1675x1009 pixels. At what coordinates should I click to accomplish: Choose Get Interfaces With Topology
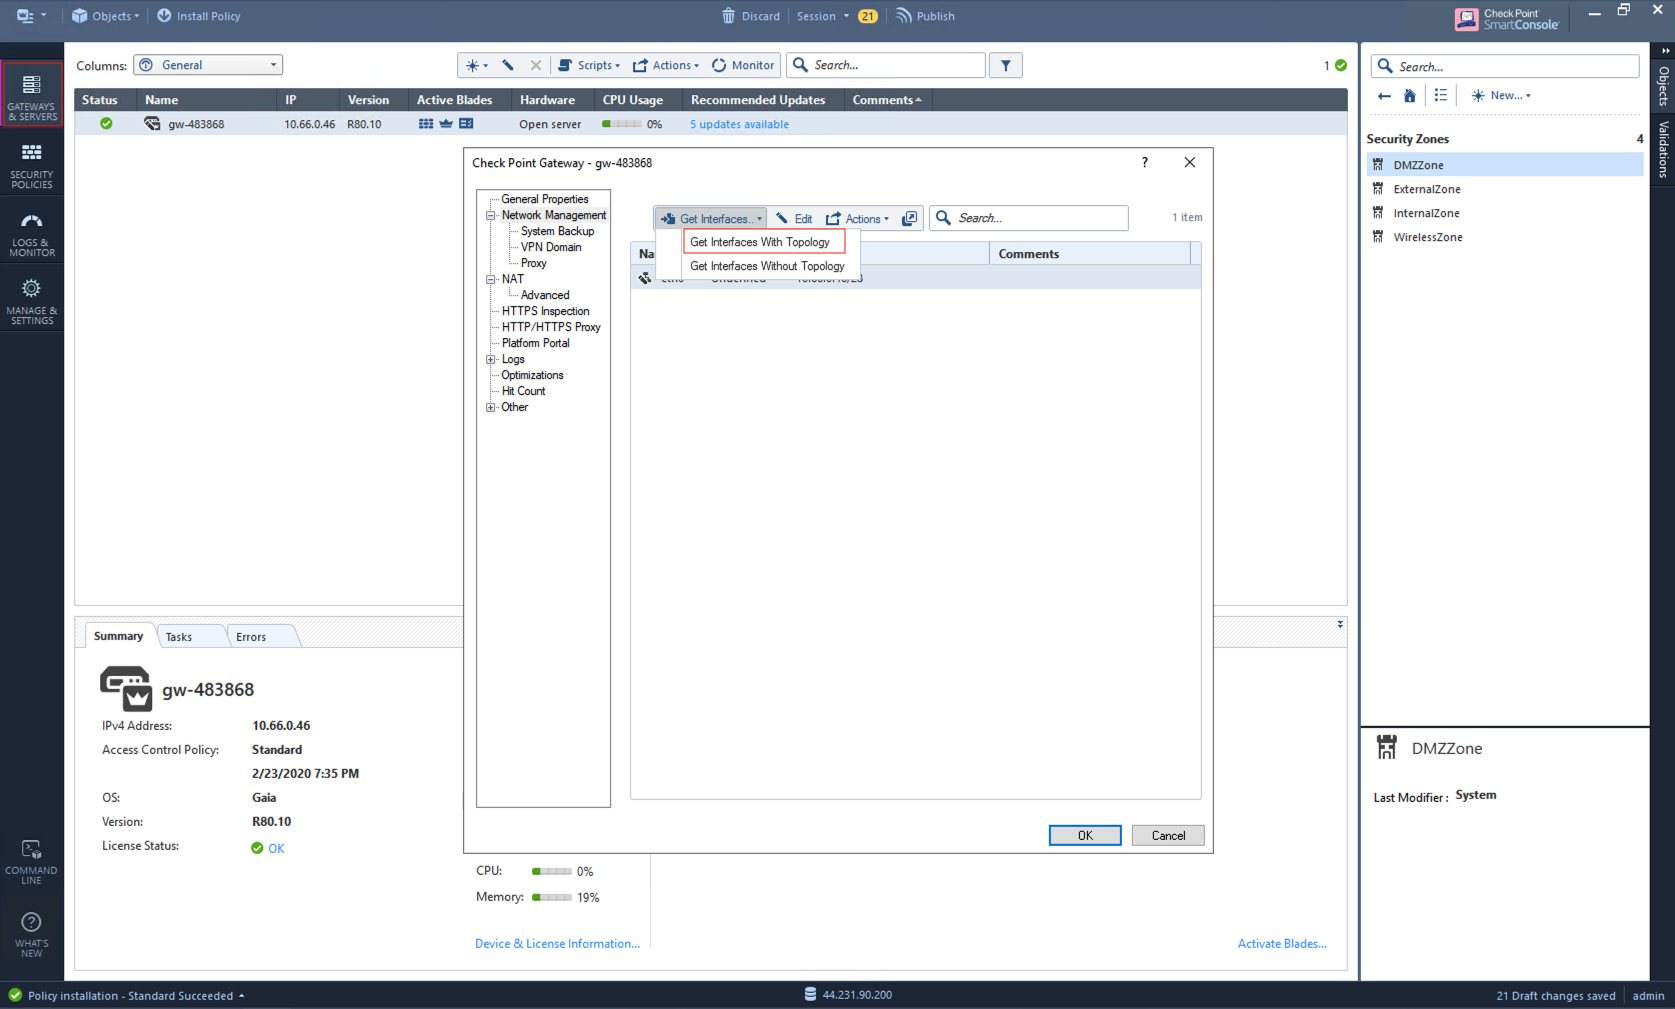pyautogui.click(x=761, y=242)
